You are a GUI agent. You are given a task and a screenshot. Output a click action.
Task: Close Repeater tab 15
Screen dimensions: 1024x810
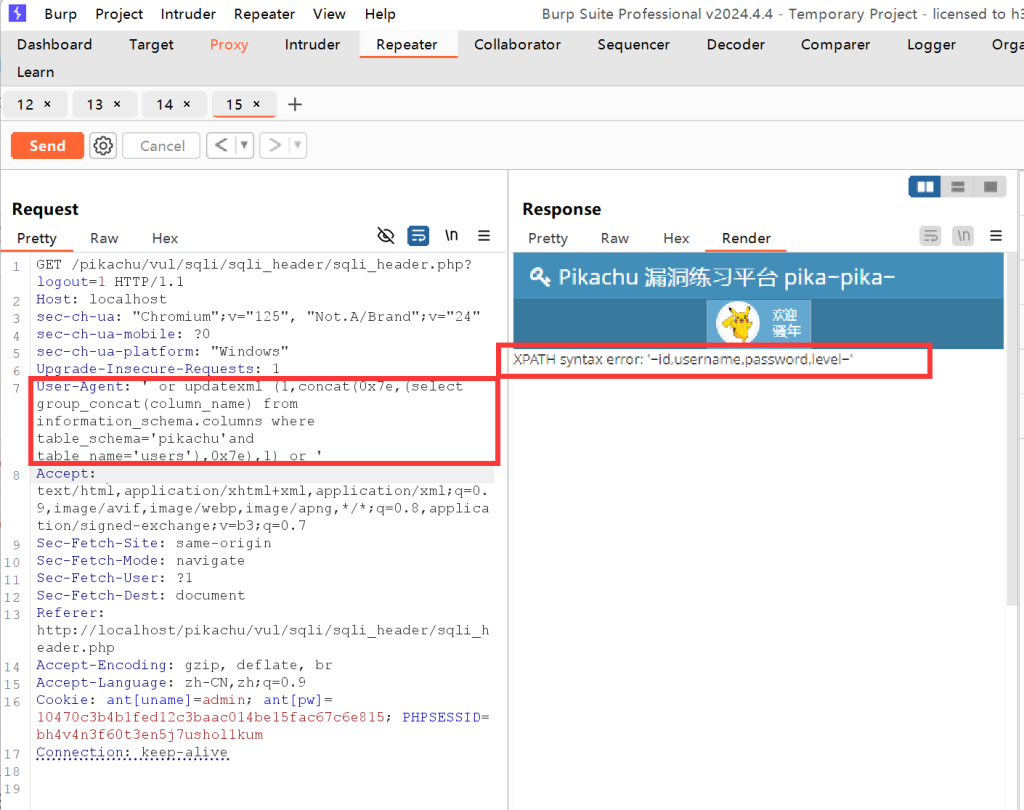[257, 104]
